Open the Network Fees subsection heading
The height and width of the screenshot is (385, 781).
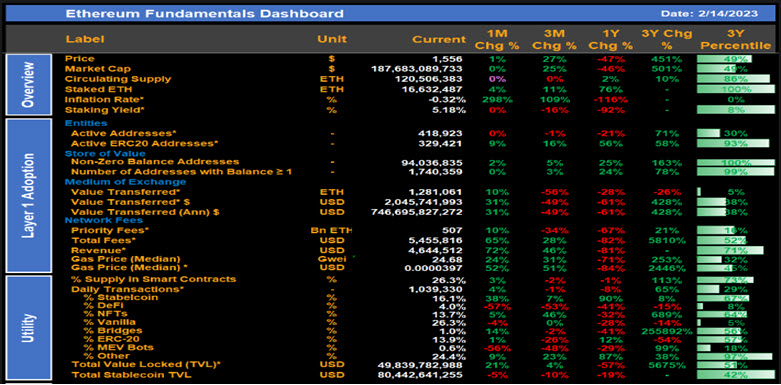click(x=104, y=220)
